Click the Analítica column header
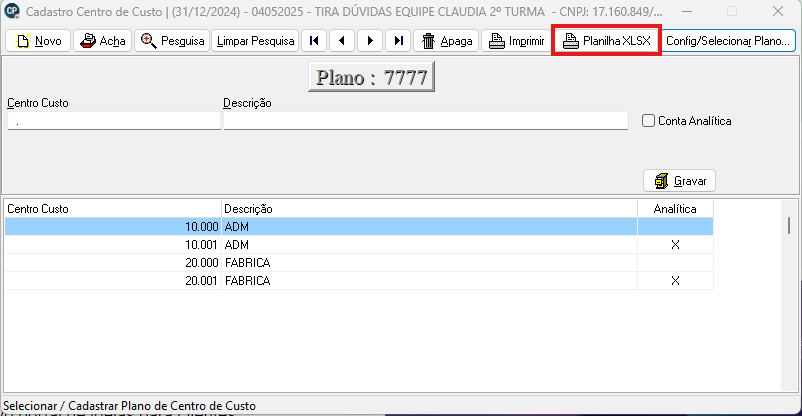The width and height of the screenshot is (802, 416). (675, 209)
